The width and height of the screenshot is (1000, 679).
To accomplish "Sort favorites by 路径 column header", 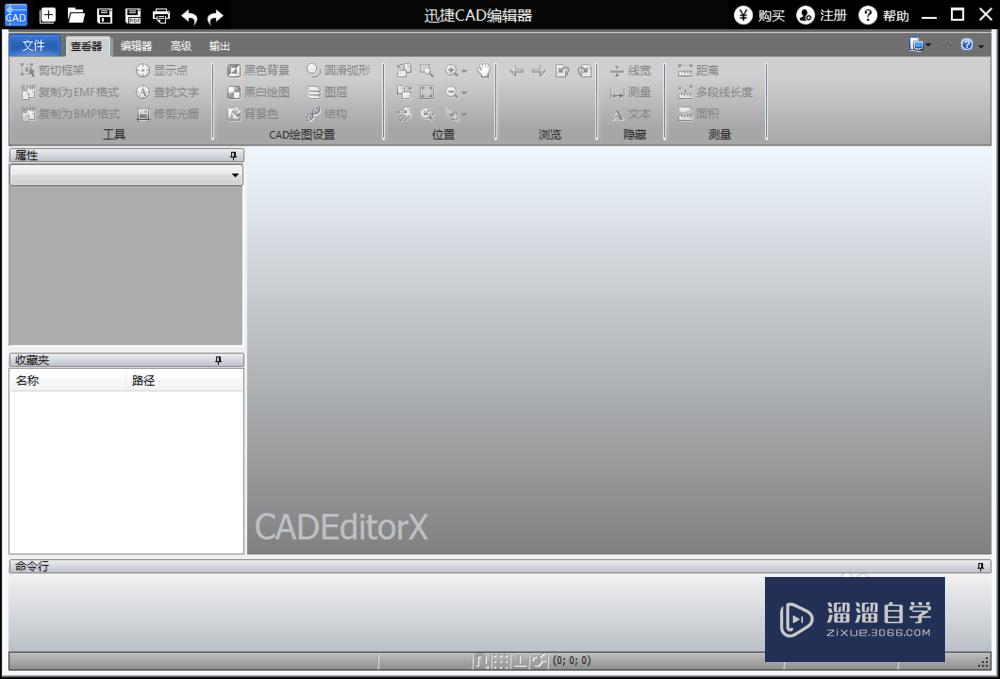I will [x=184, y=381].
